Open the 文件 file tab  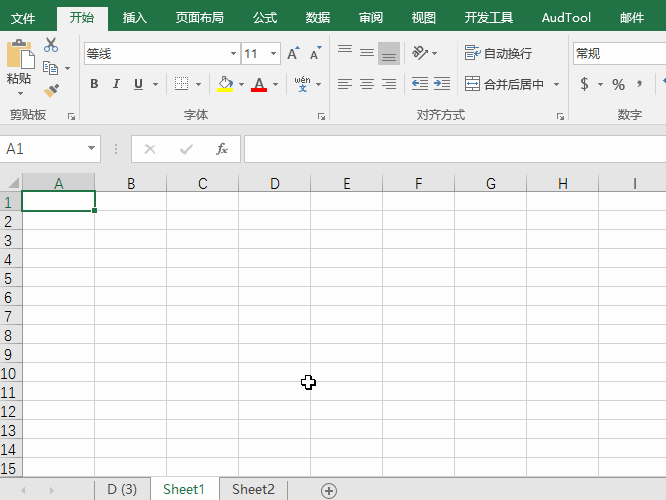tap(23, 18)
